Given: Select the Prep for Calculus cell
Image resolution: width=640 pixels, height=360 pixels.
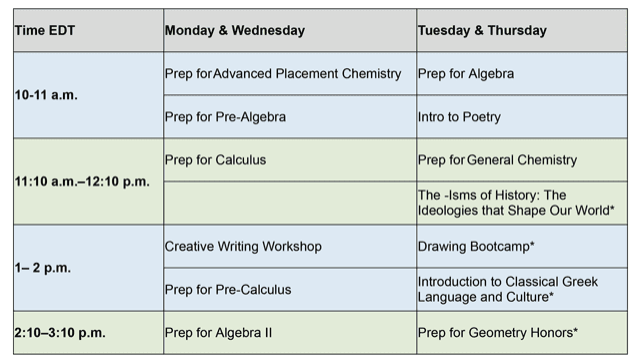Looking at the screenshot, I should [x=290, y=160].
